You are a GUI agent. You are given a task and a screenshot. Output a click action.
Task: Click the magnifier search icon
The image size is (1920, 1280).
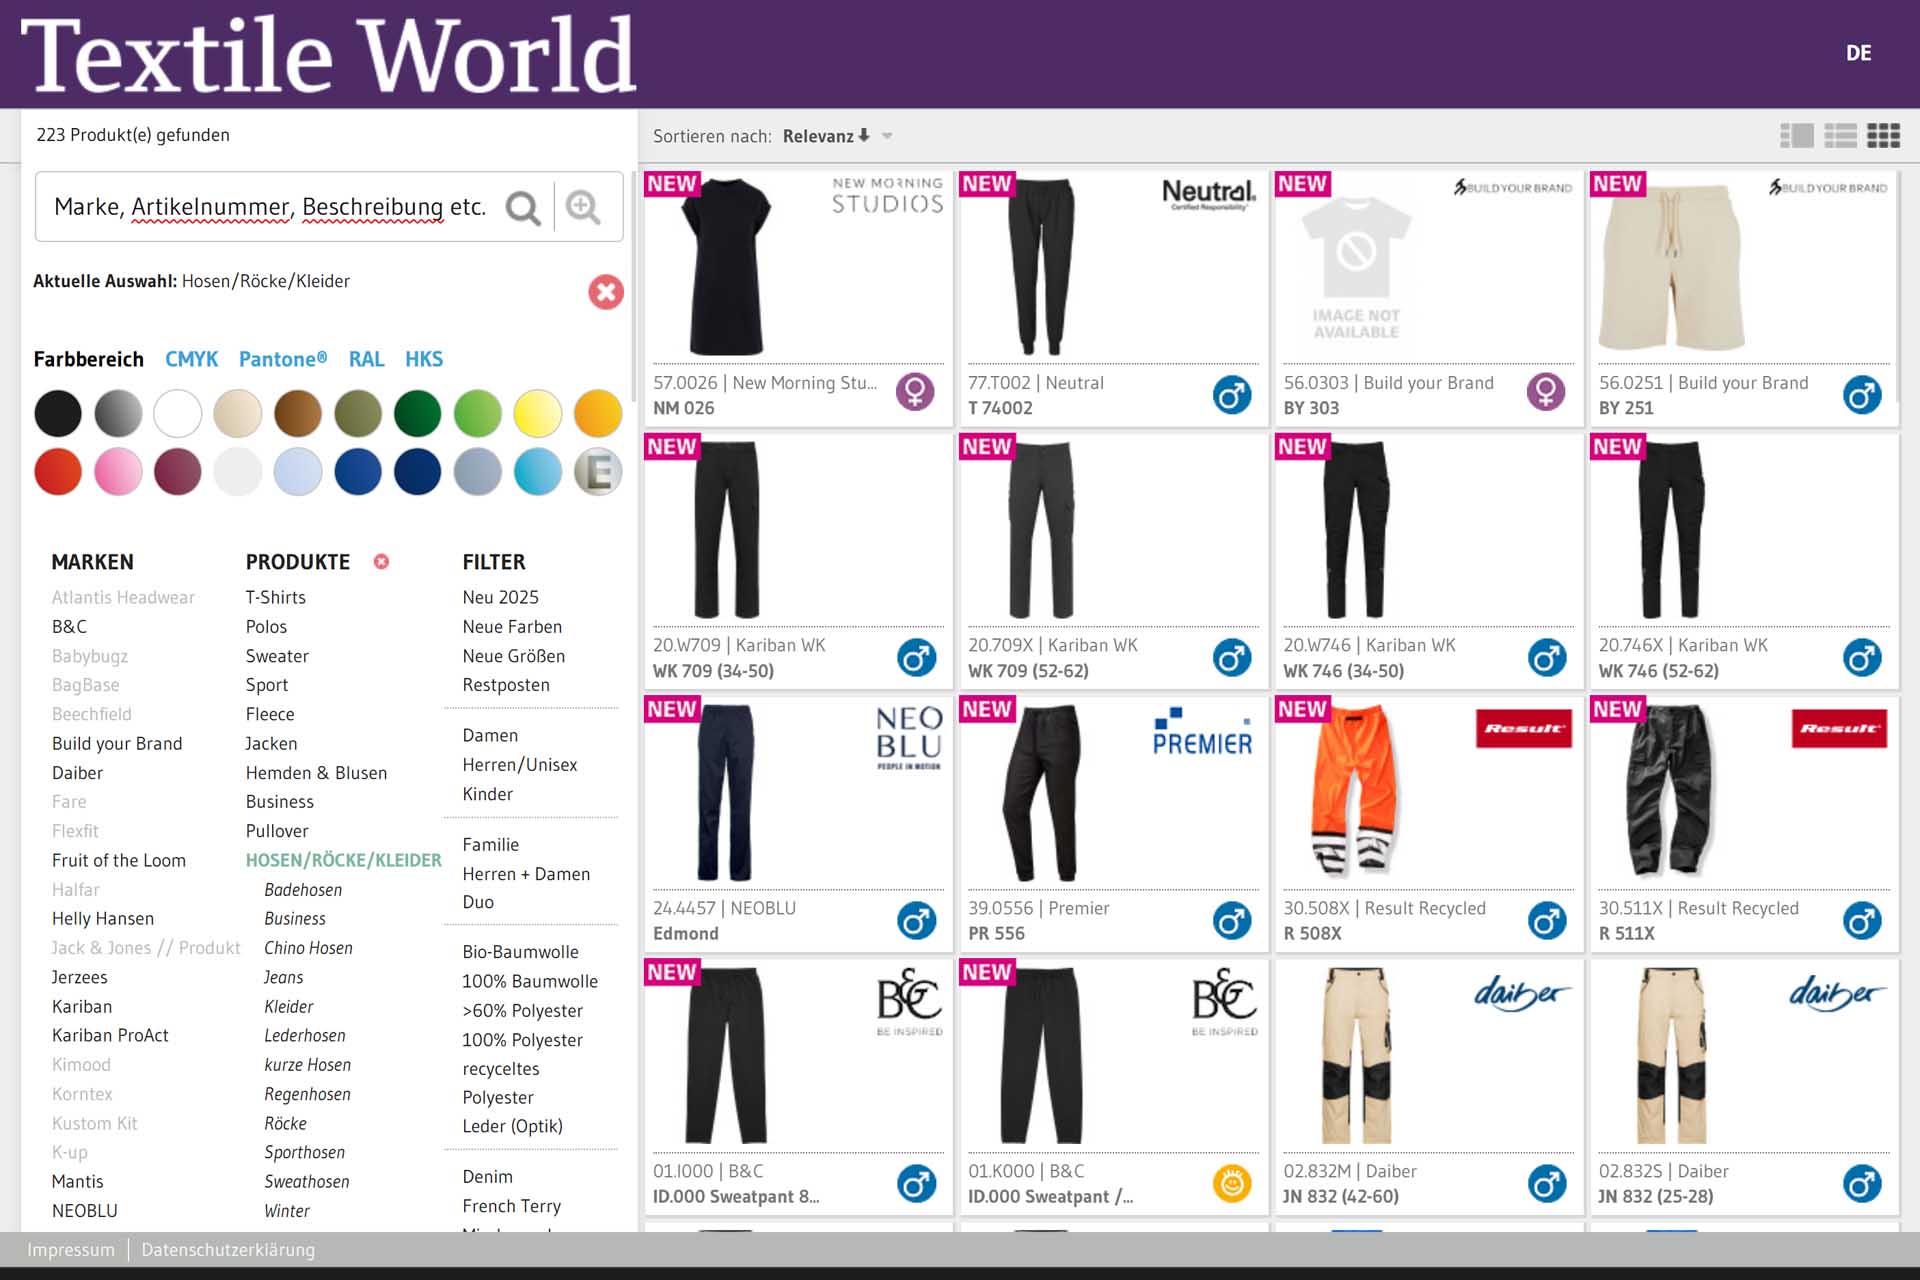point(522,207)
